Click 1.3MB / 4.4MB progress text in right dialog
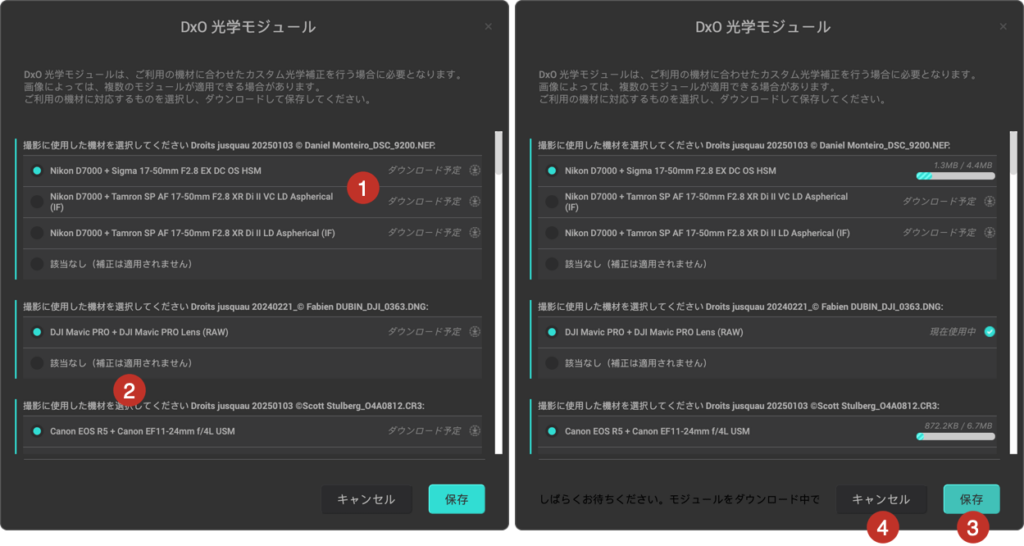The height and width of the screenshot is (546, 1024). [x=963, y=165]
